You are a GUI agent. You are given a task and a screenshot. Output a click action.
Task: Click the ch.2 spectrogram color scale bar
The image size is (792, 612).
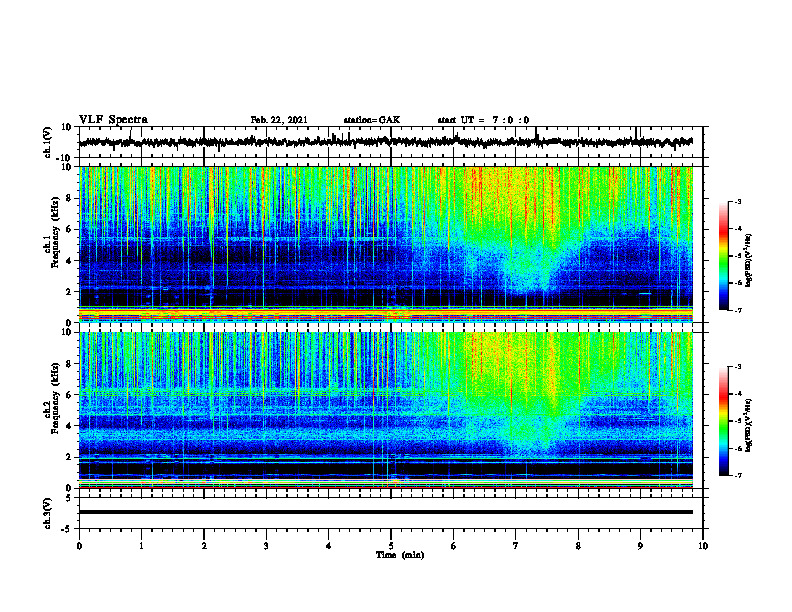click(x=724, y=421)
